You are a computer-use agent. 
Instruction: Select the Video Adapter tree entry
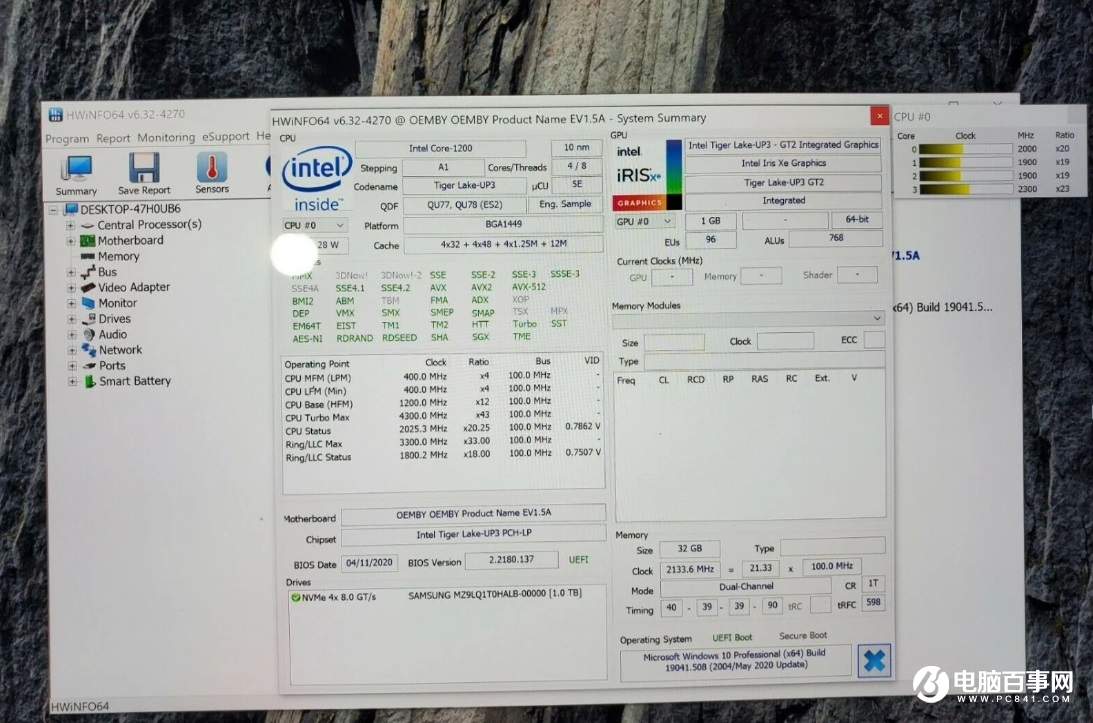(133, 288)
